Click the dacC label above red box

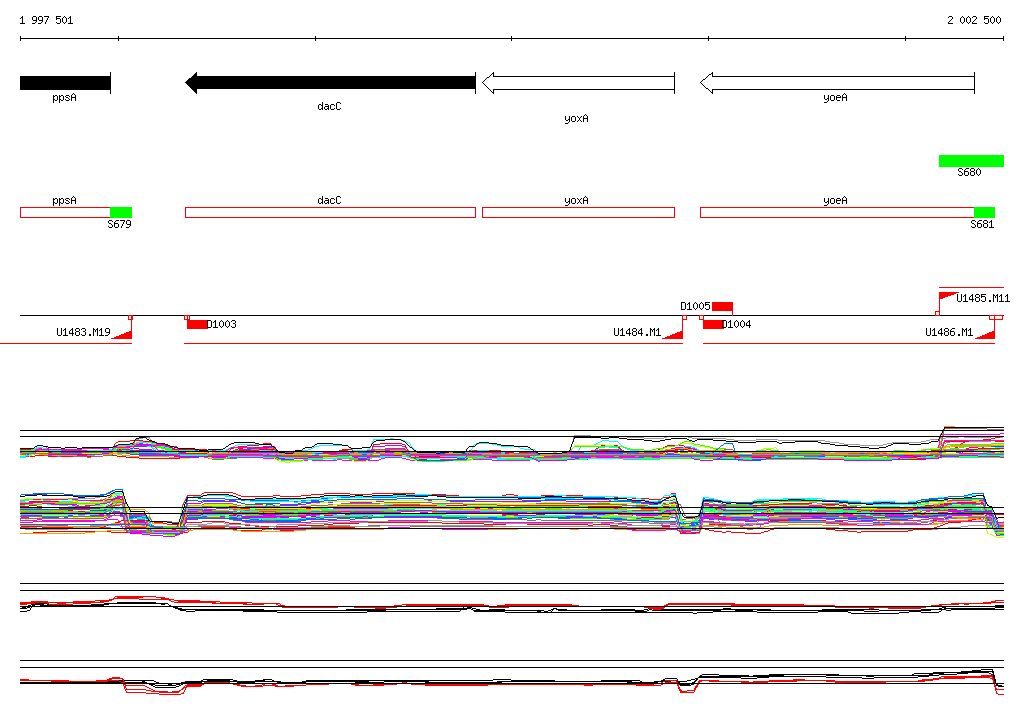click(329, 201)
